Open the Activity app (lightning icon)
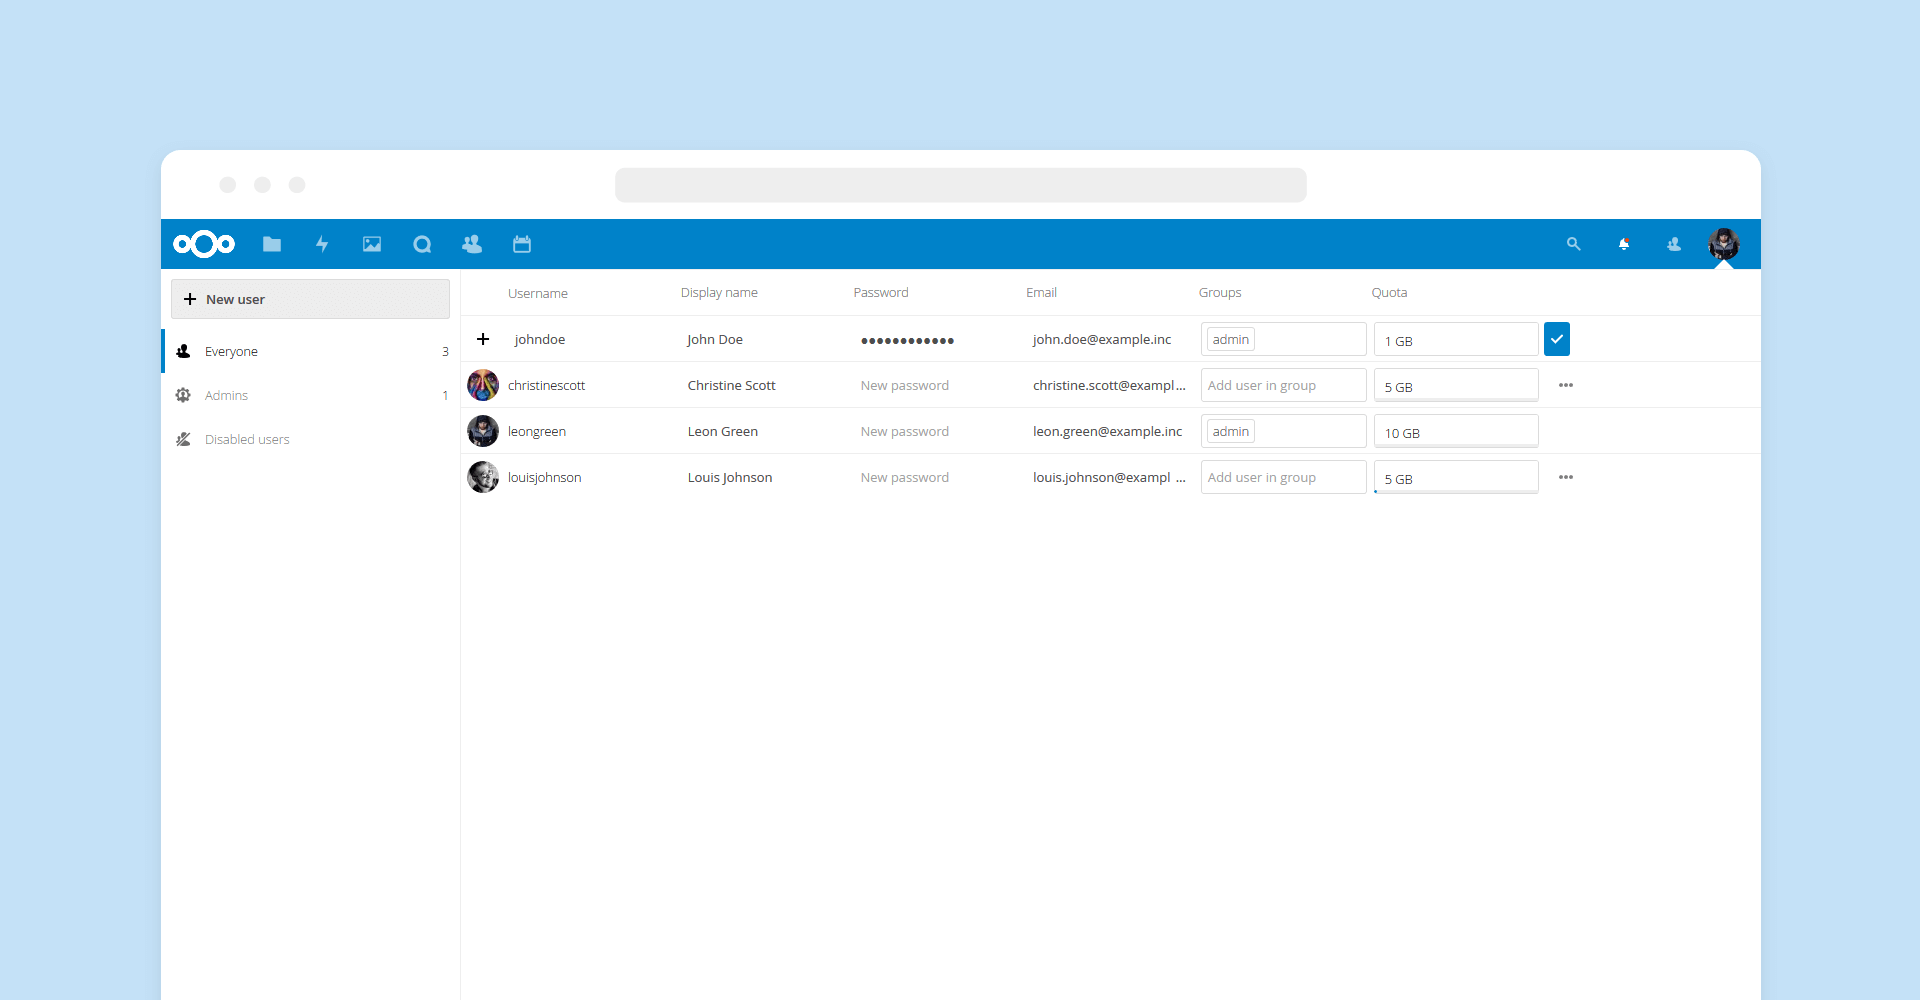 tap(322, 244)
